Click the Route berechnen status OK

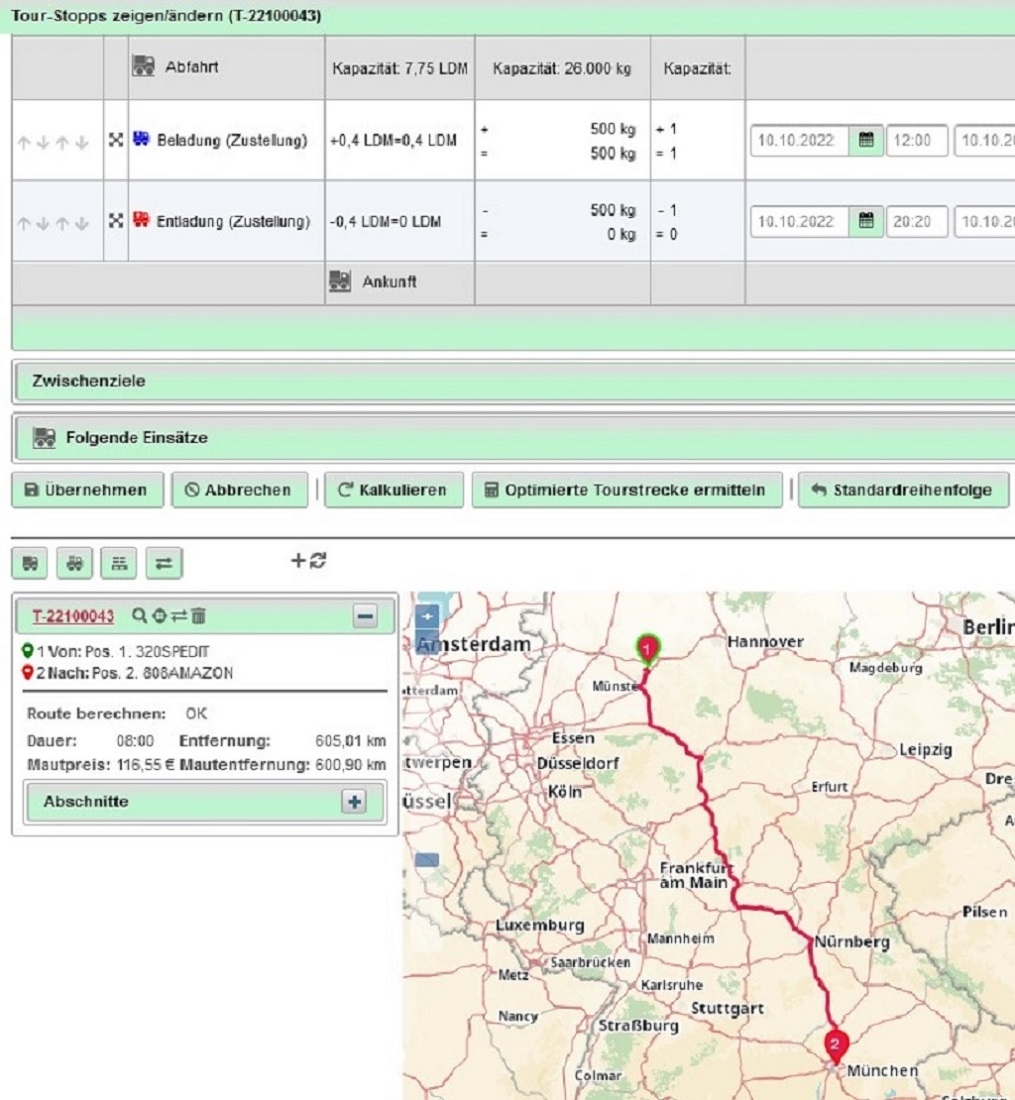tap(196, 713)
